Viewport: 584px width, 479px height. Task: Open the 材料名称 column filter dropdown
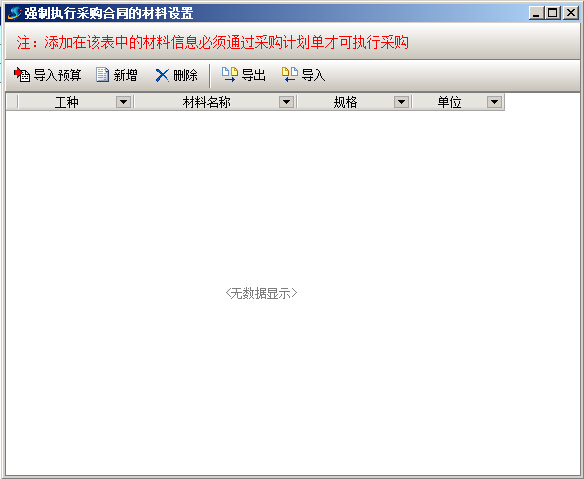[x=286, y=102]
